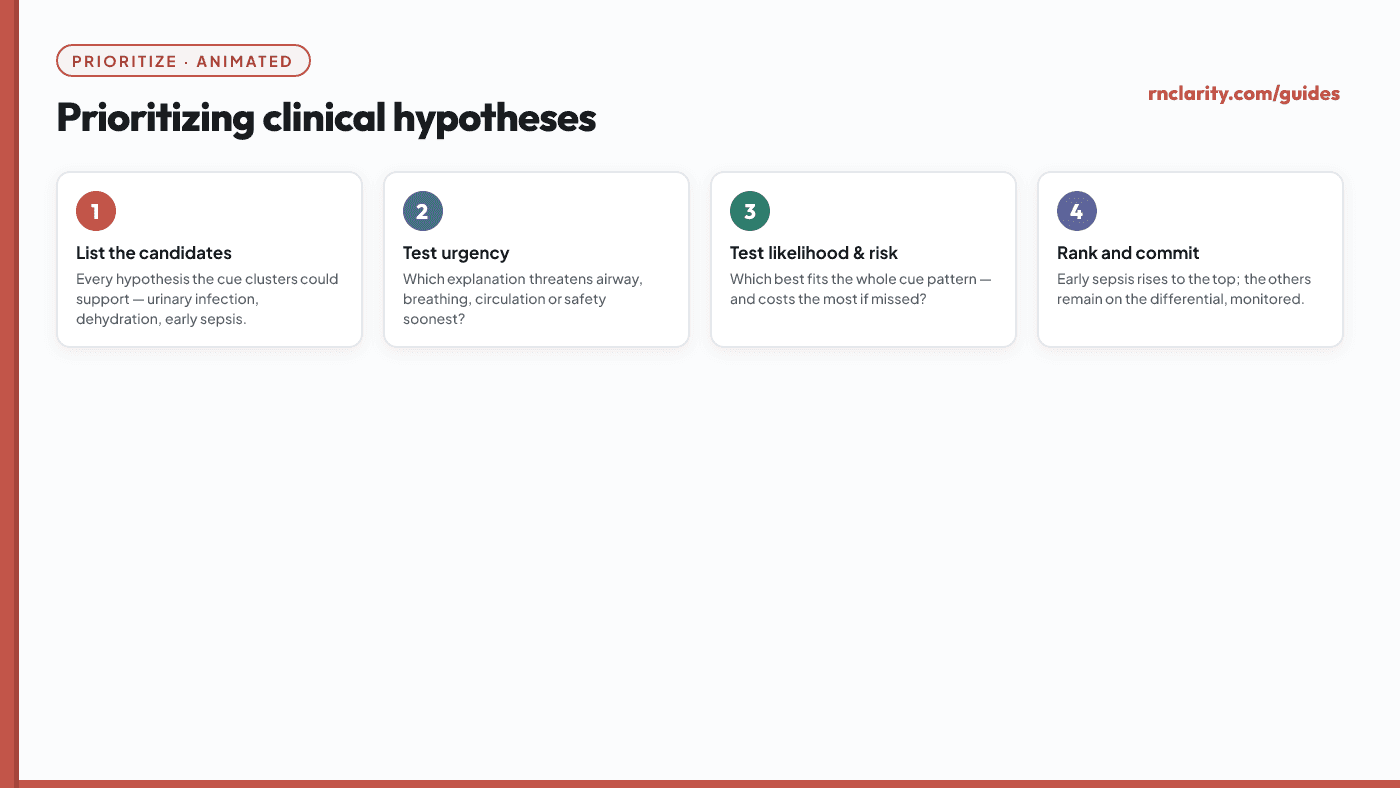Click the step 2 numbered circle
This screenshot has height=788, width=1400.
pyautogui.click(x=423, y=211)
